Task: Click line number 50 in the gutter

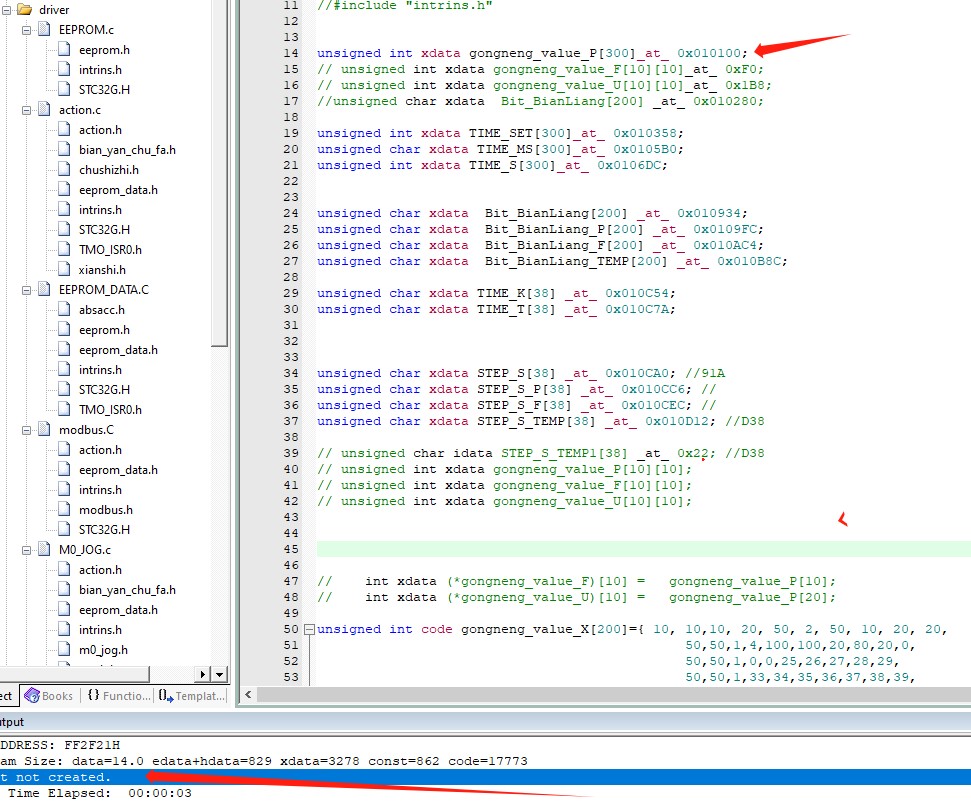Action: [290, 629]
